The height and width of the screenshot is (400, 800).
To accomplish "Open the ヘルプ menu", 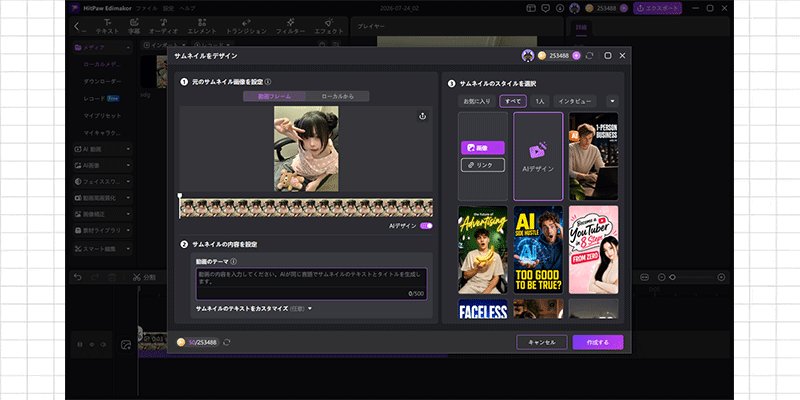I will [187, 8].
